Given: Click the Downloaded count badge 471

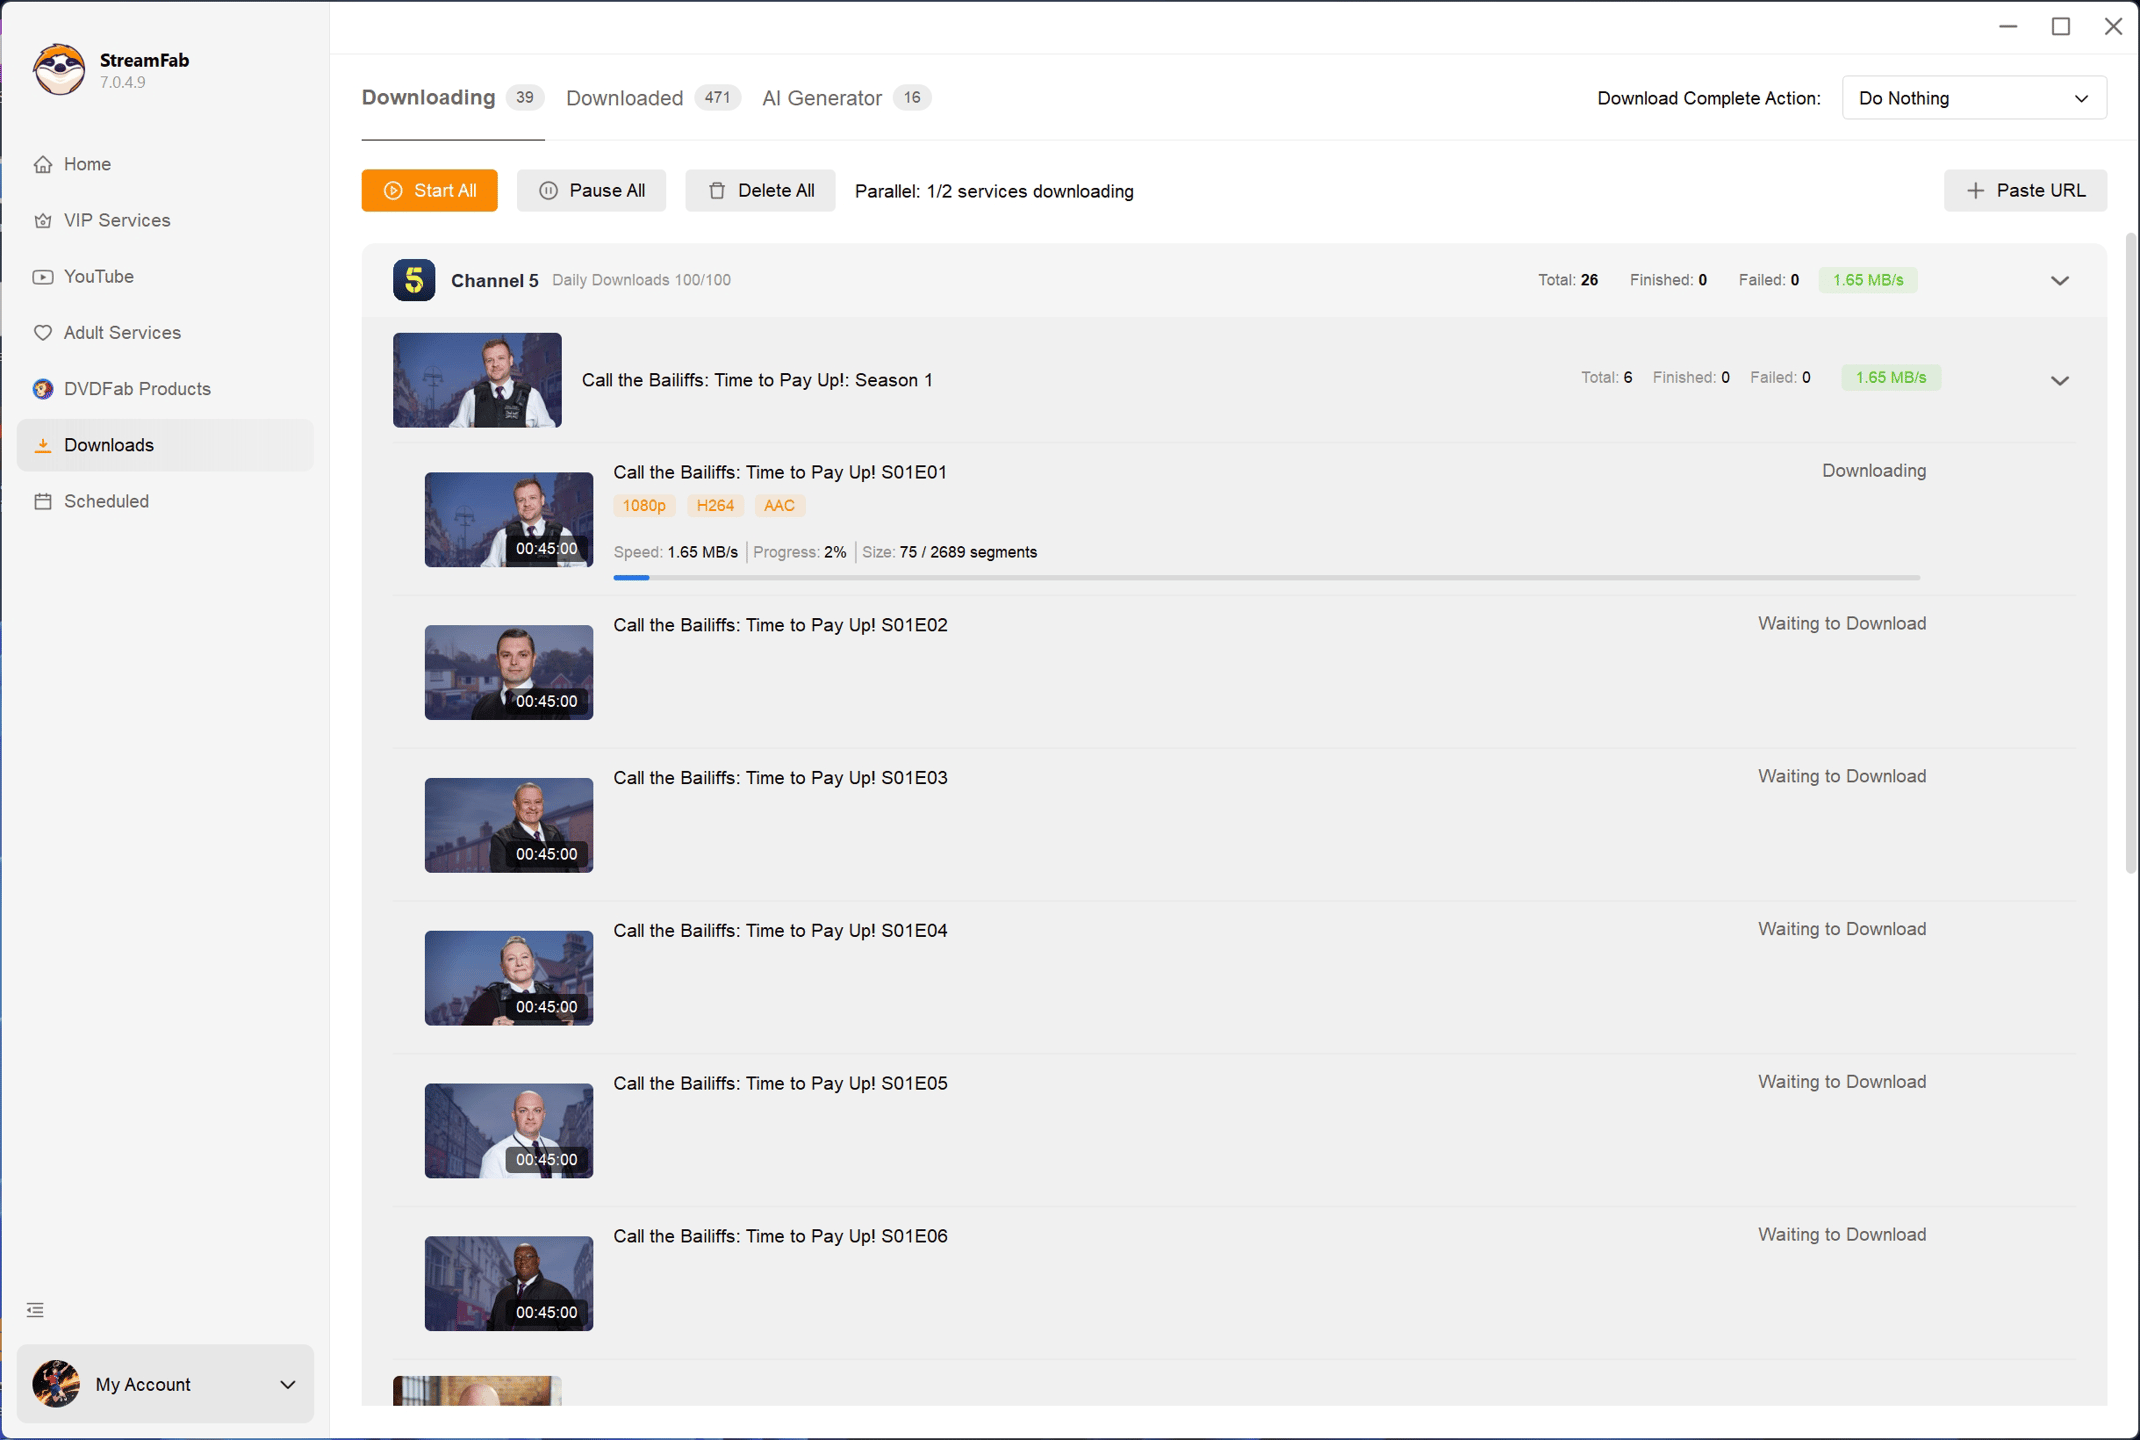Looking at the screenshot, I should pyautogui.click(x=717, y=98).
